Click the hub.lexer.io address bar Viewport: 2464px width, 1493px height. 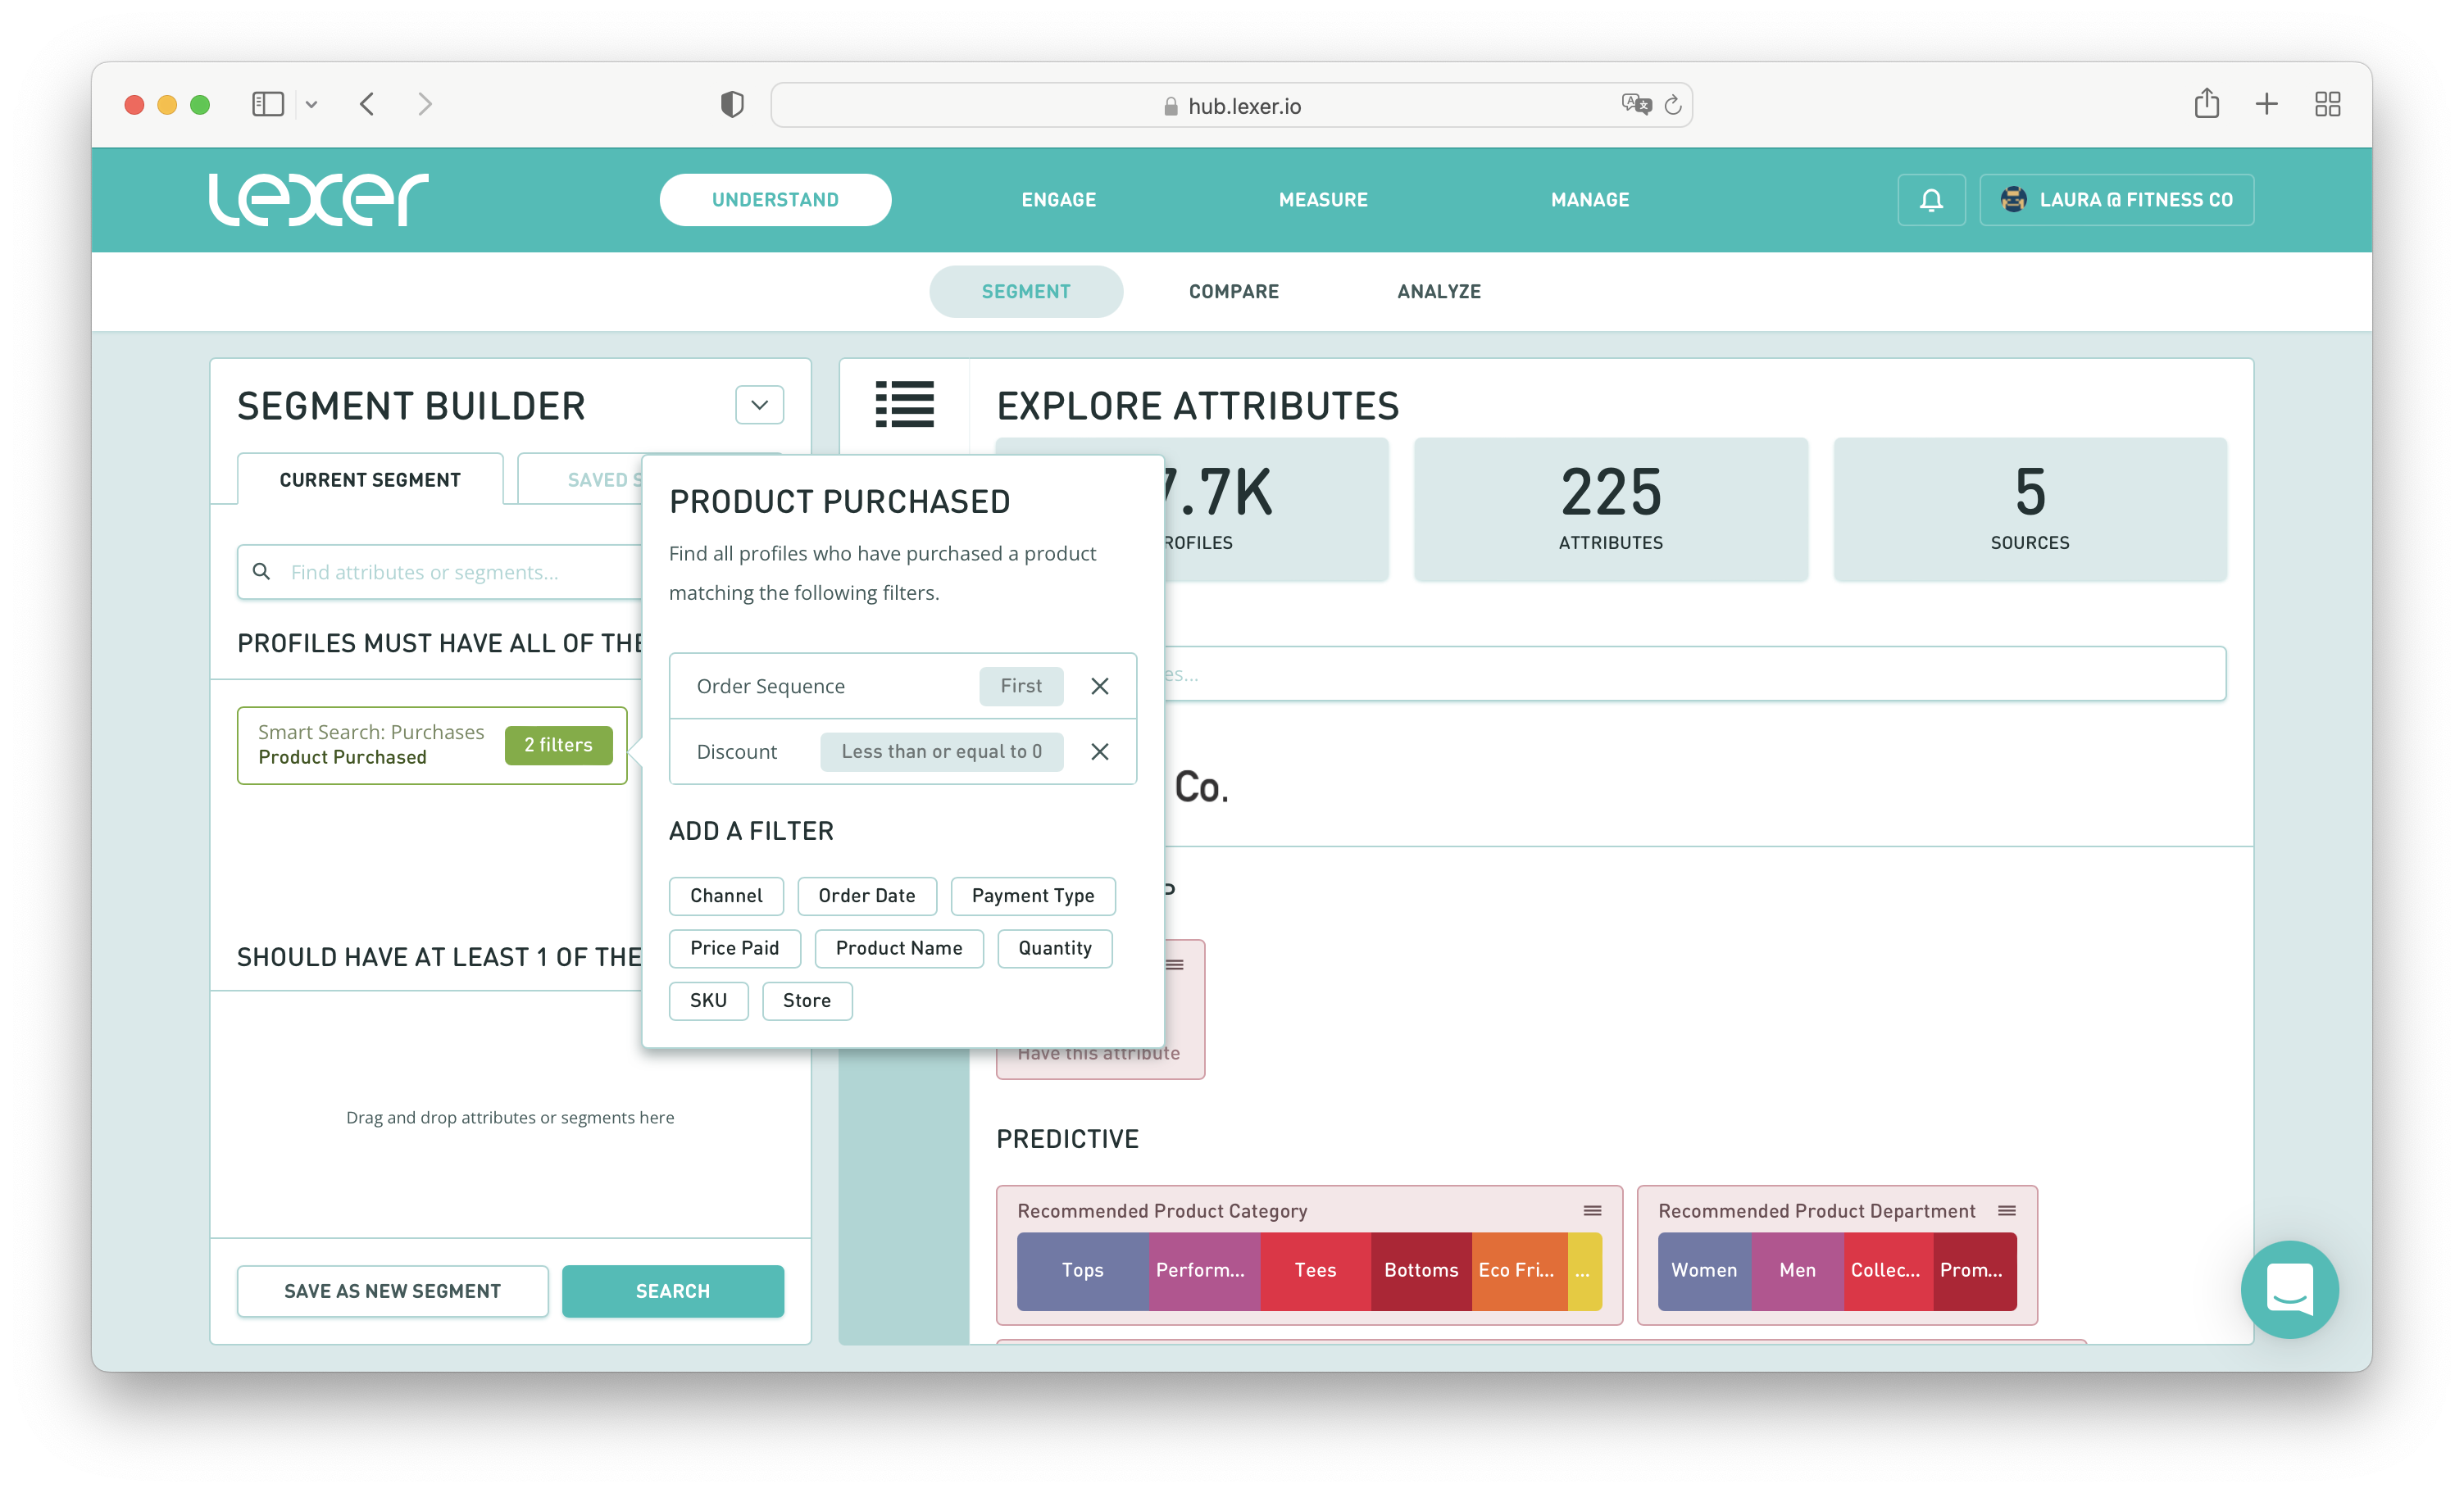(x=1231, y=105)
